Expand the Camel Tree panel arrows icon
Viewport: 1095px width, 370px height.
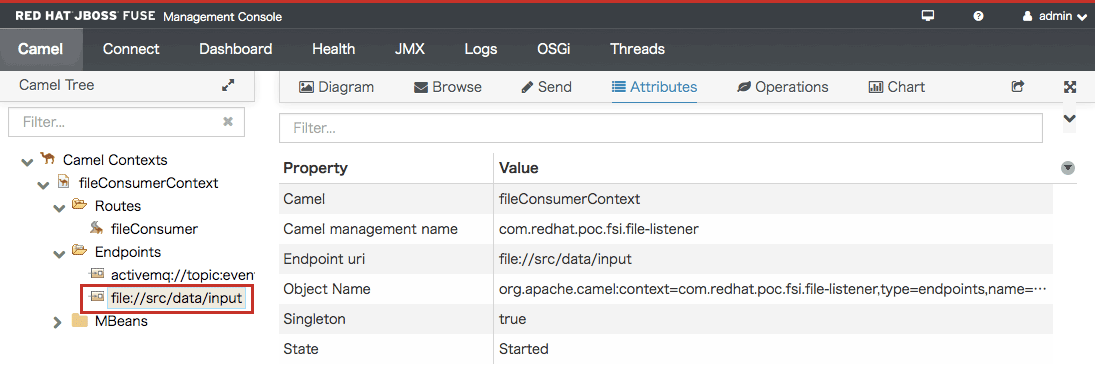tap(228, 85)
